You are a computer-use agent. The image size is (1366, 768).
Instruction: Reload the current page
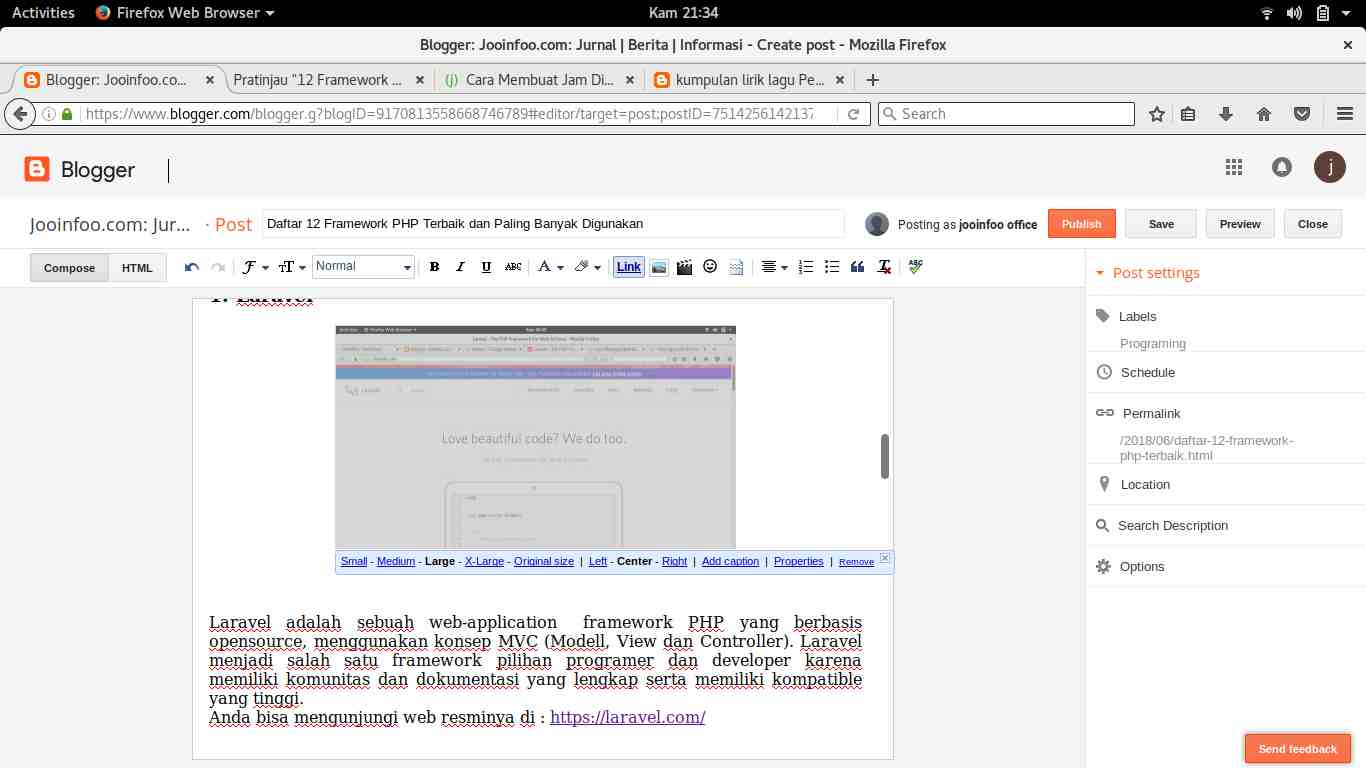(x=853, y=114)
